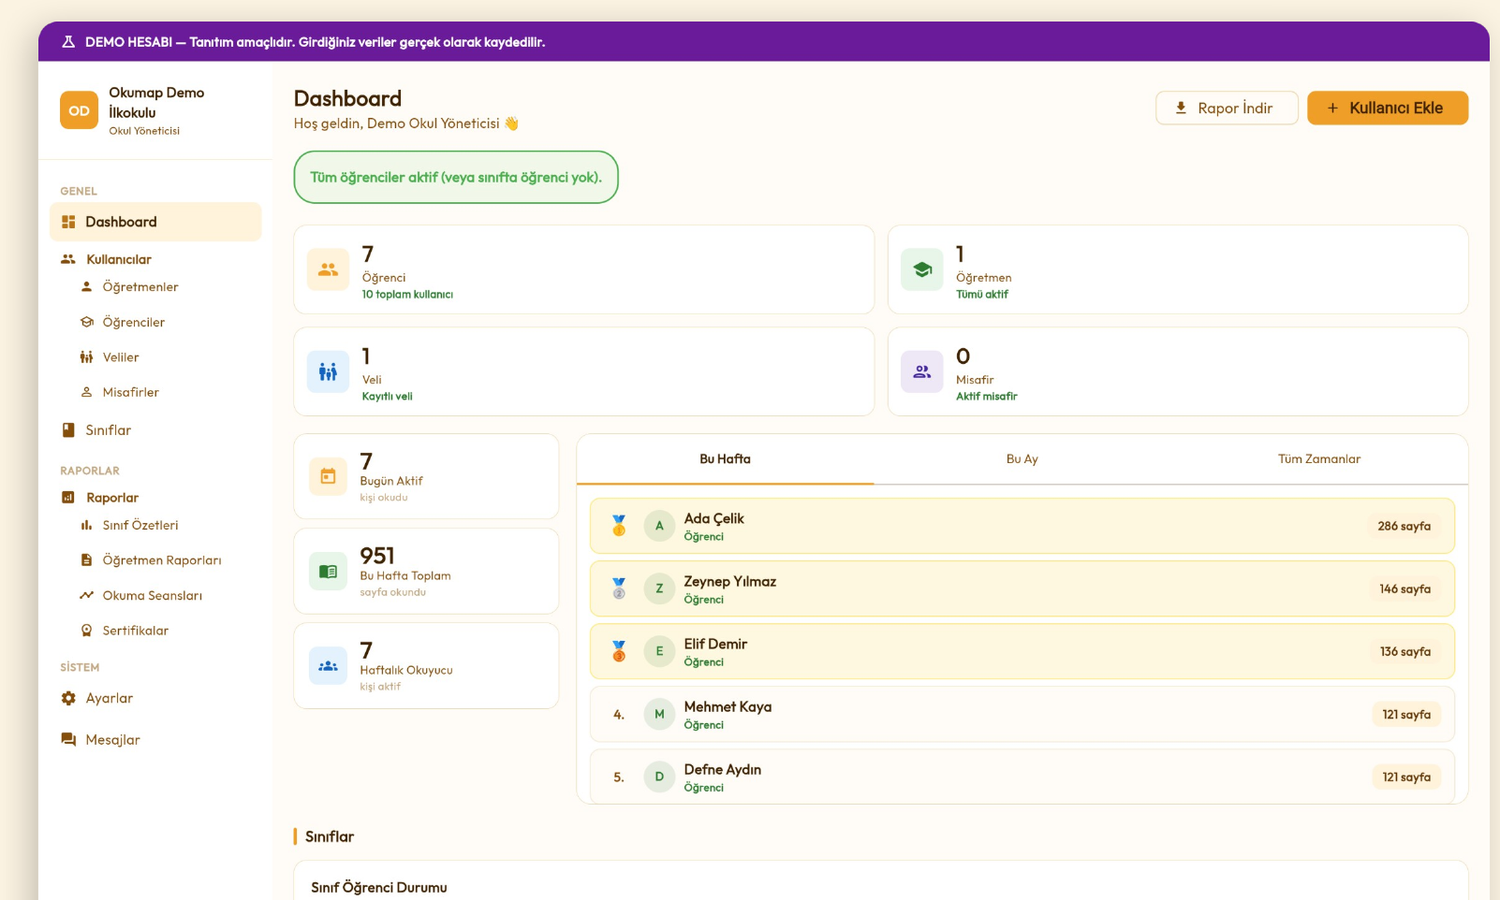Click the flask icon in demo banner
1500x900 pixels.
pos(68,42)
